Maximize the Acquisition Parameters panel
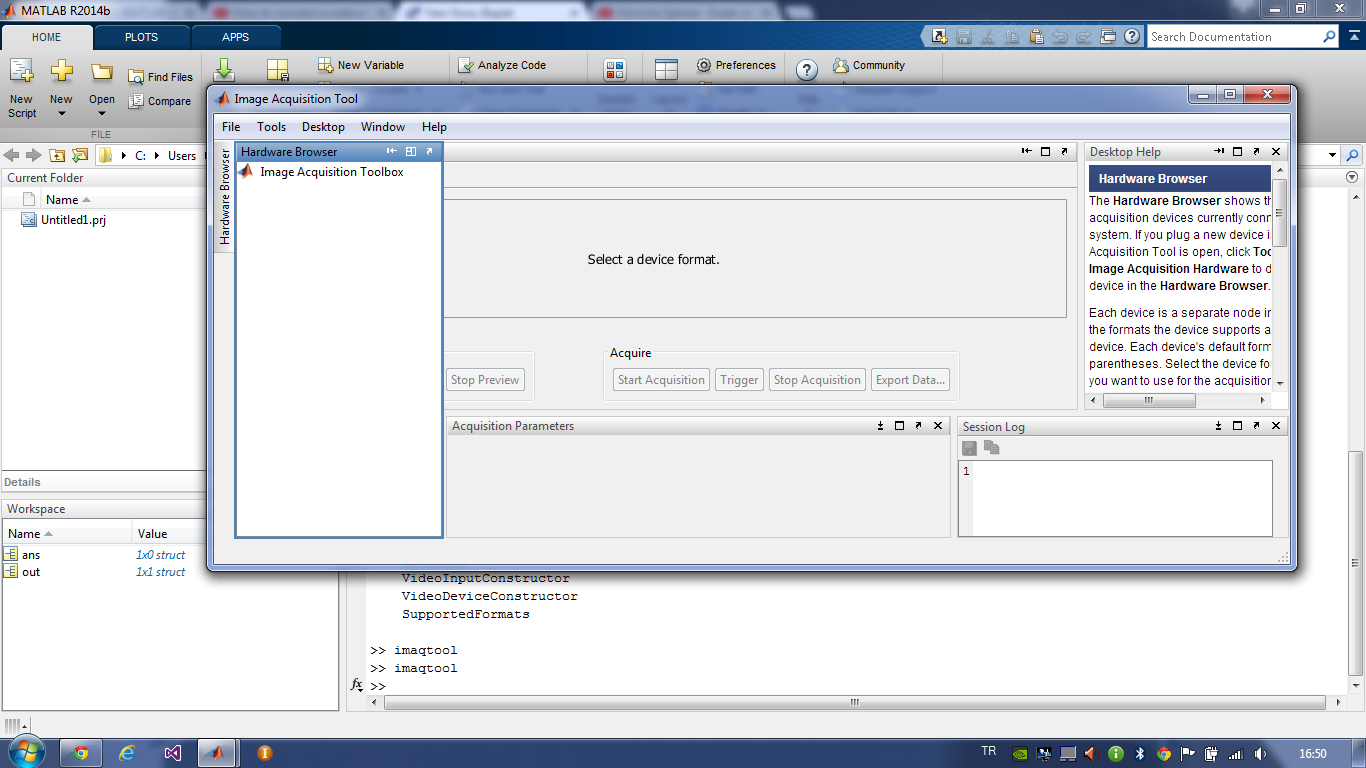The image size is (1366, 768). pyautogui.click(x=899, y=425)
